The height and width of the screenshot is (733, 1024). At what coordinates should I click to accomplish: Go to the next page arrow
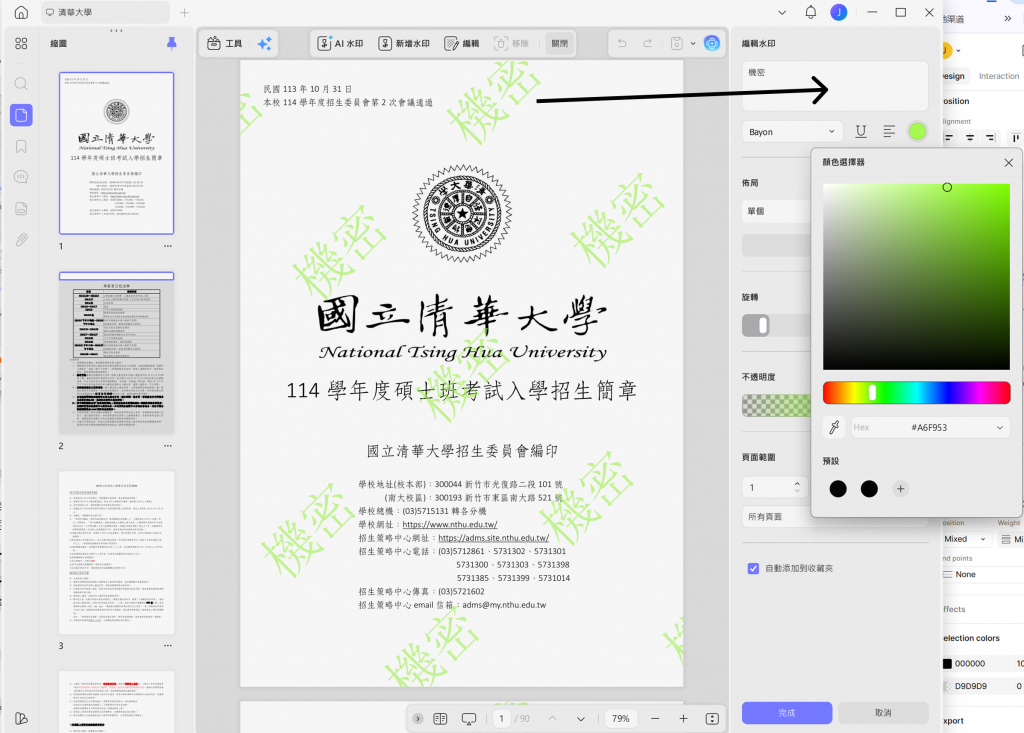coord(581,719)
